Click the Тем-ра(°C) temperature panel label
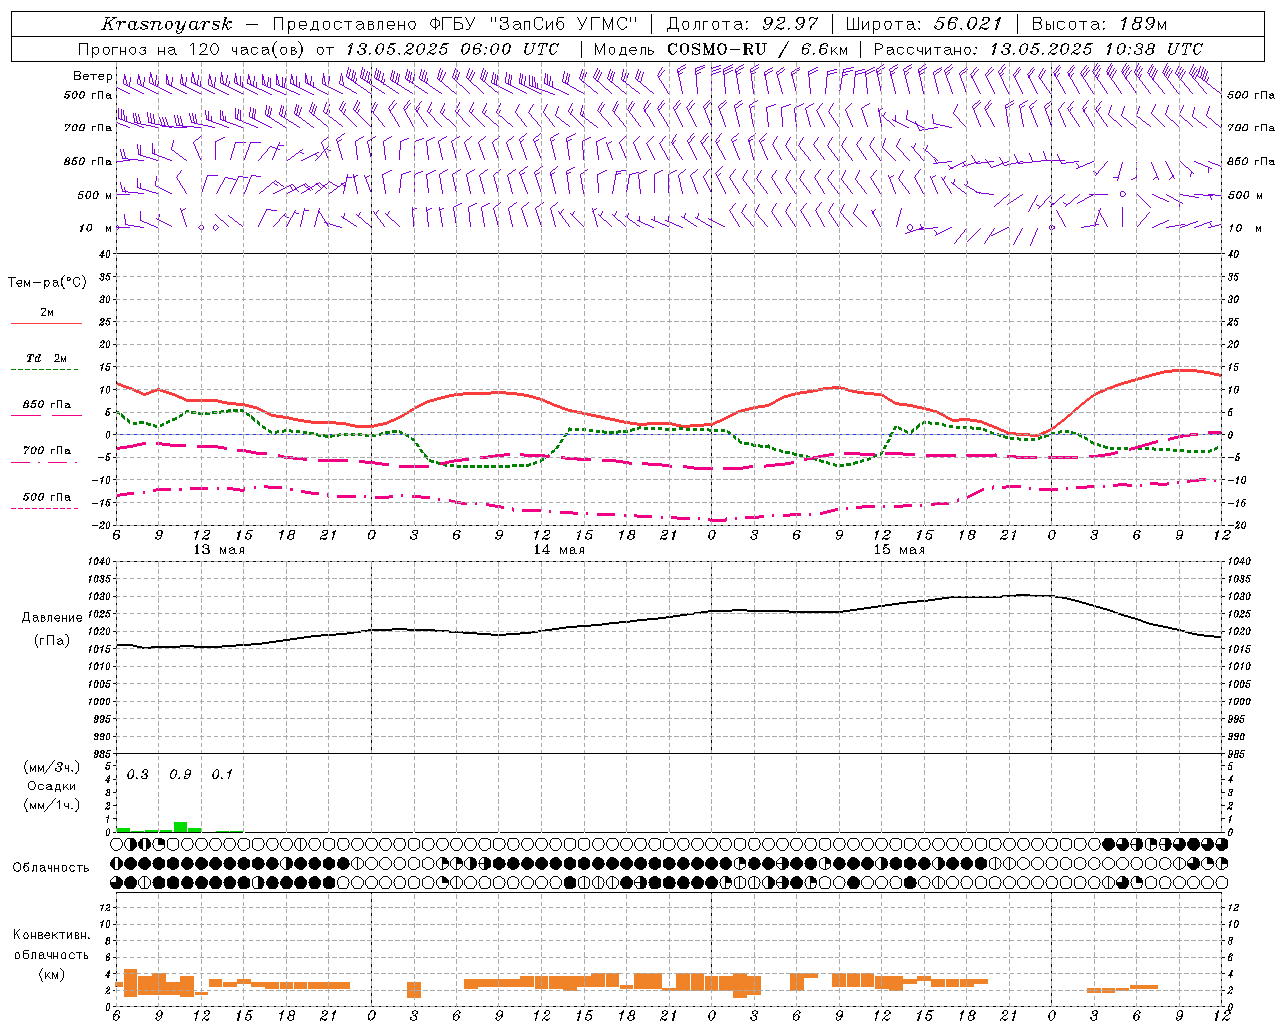 pos(47,283)
